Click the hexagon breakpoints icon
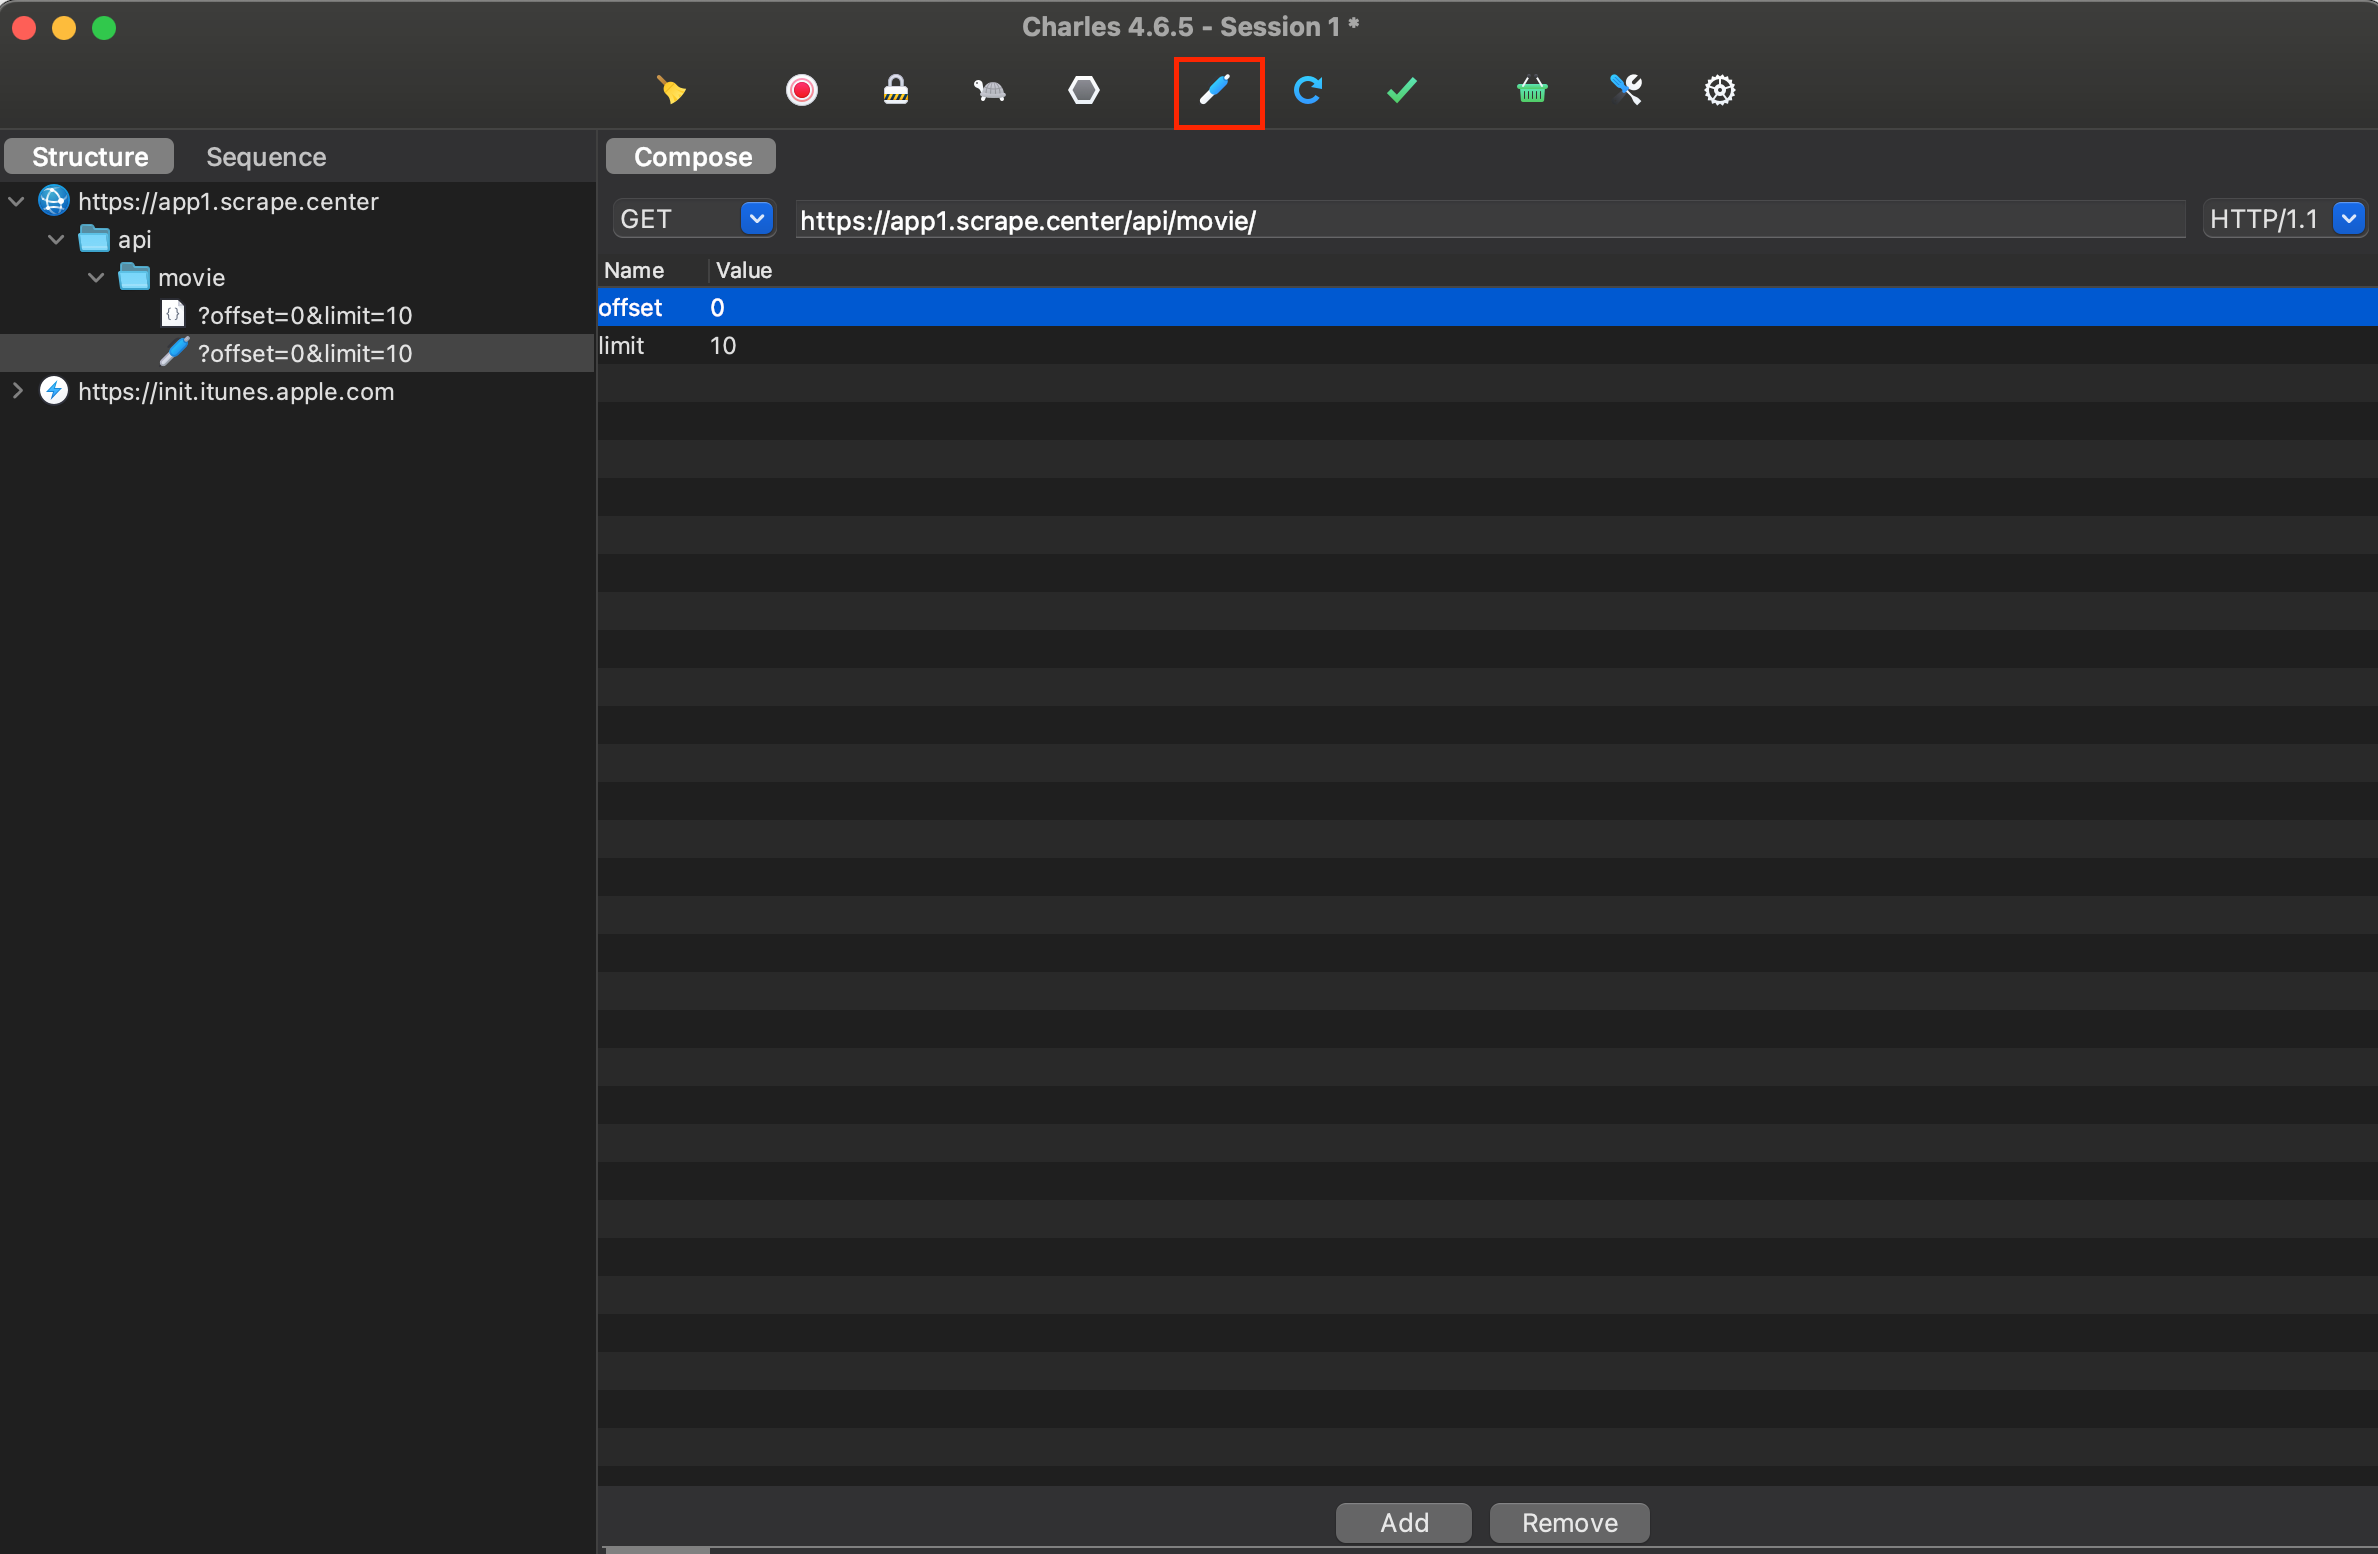 tap(1083, 91)
